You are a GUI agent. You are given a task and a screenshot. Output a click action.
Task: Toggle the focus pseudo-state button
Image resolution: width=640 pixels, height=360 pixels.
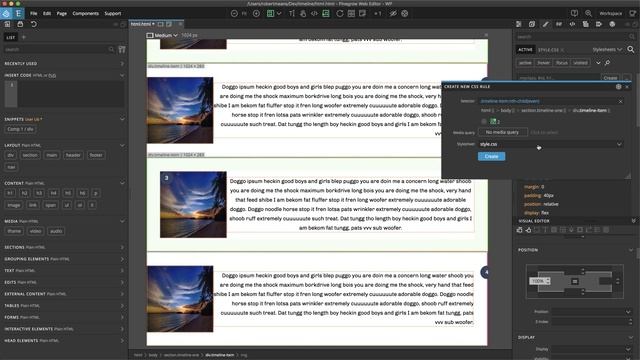[x=562, y=63]
